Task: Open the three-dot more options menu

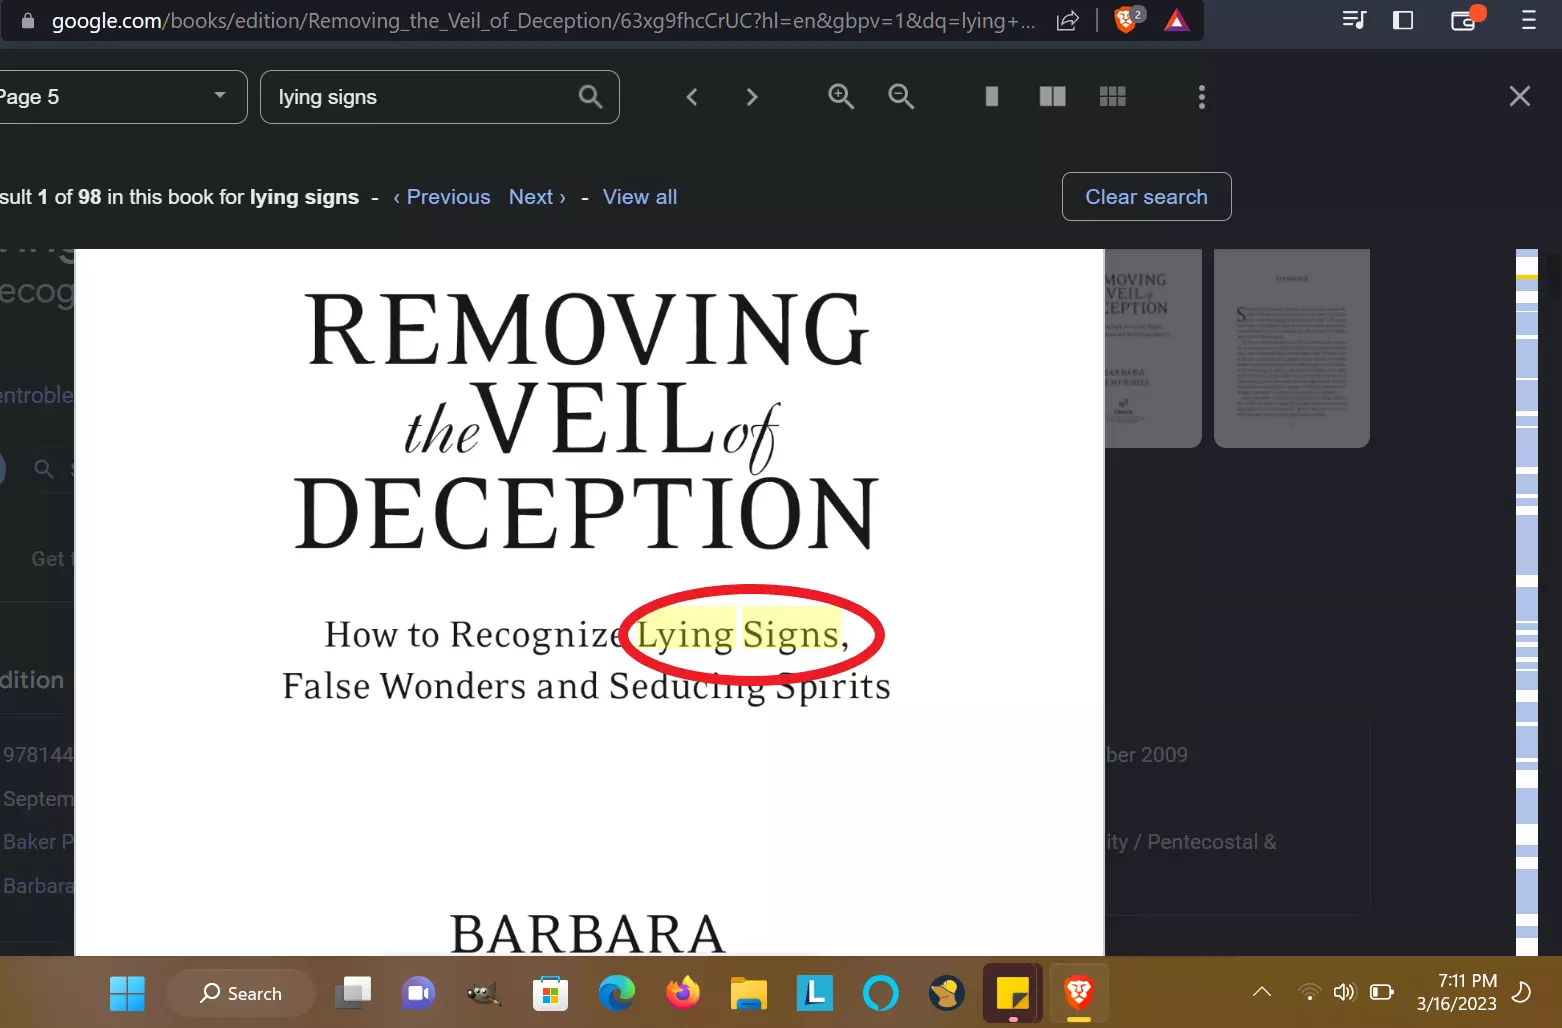Action: [1201, 97]
